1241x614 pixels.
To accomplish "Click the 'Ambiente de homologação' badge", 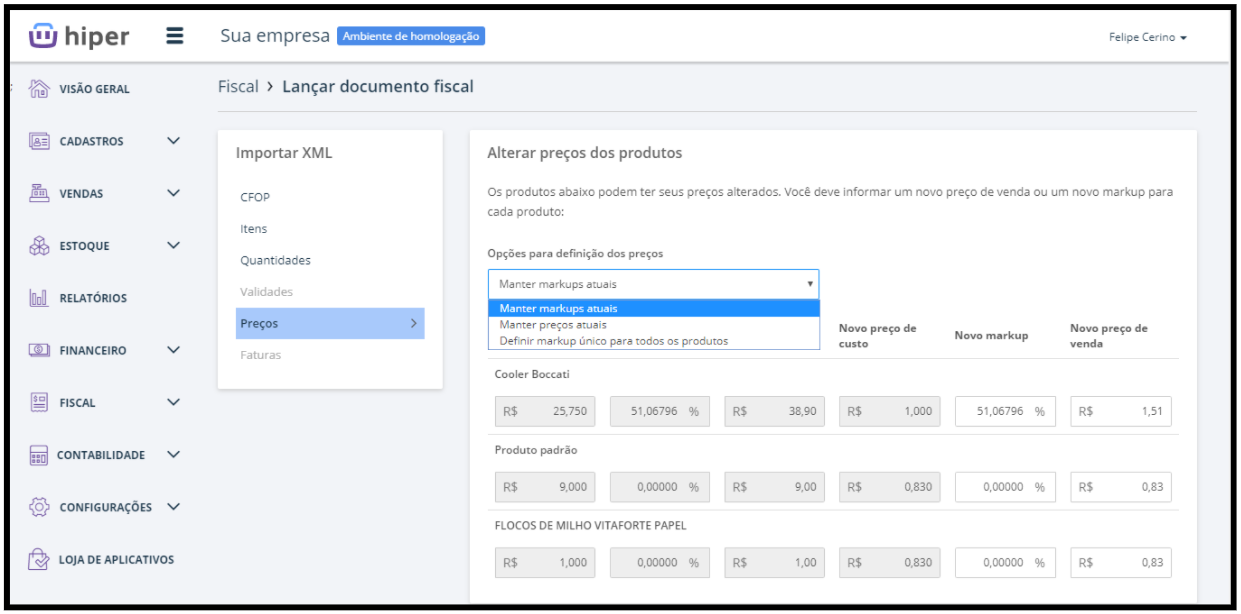I will (411, 36).
